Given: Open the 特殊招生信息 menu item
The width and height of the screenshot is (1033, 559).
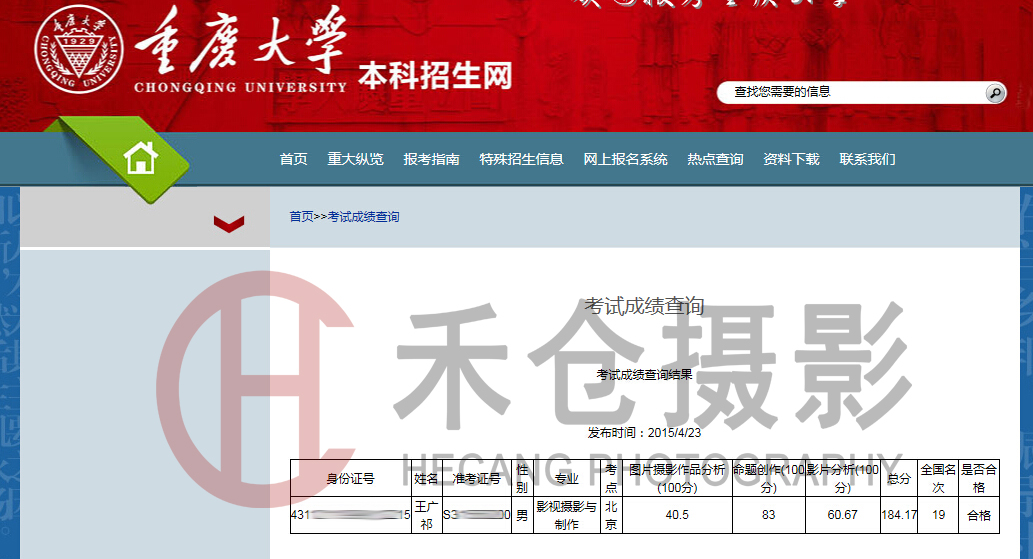Looking at the screenshot, I should [521, 159].
